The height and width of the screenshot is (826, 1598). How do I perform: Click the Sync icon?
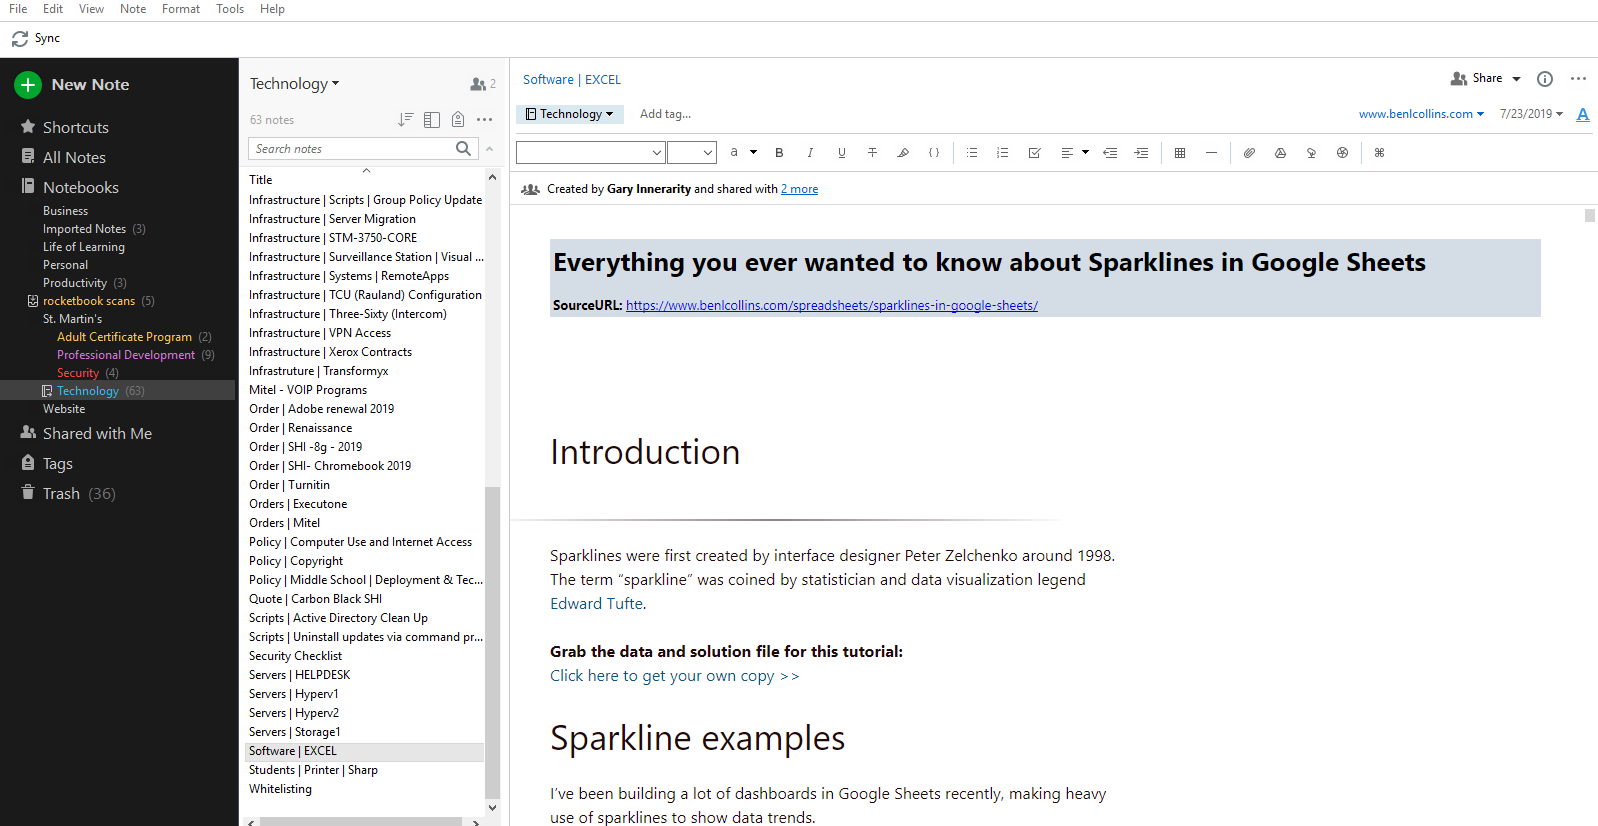pyautogui.click(x=20, y=39)
